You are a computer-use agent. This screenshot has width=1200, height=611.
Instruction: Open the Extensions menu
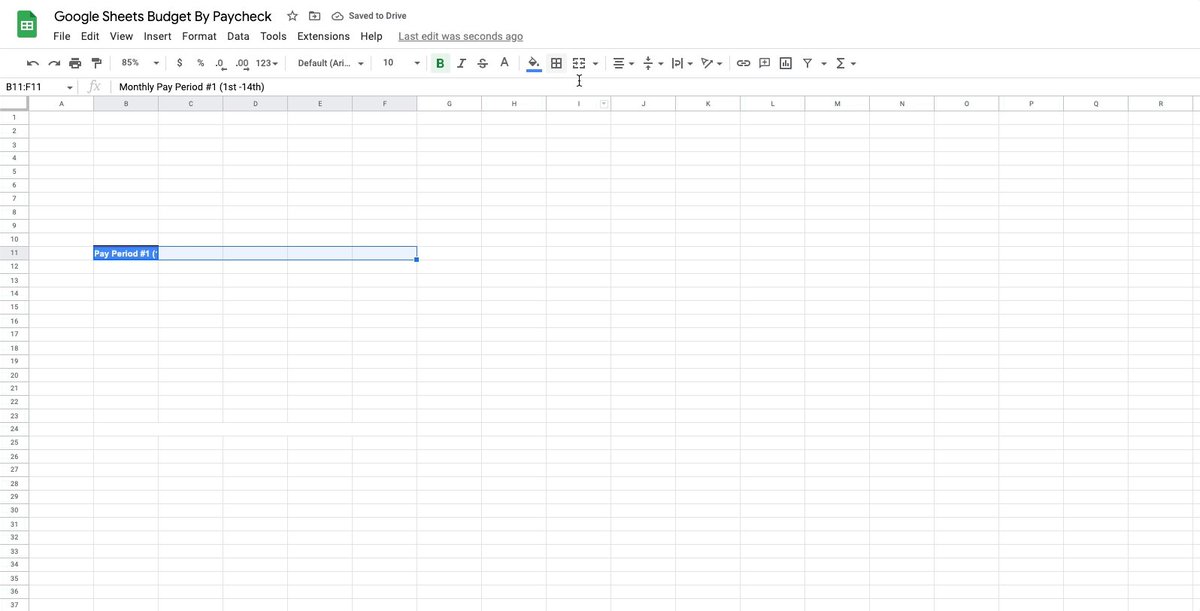pos(323,36)
